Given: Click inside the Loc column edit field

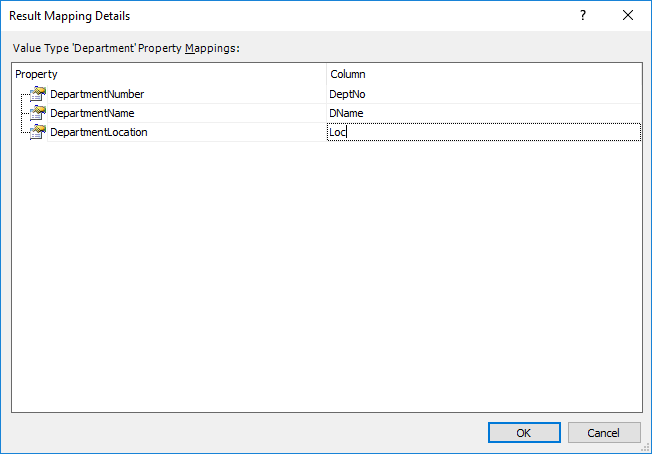Looking at the screenshot, I should coord(484,132).
